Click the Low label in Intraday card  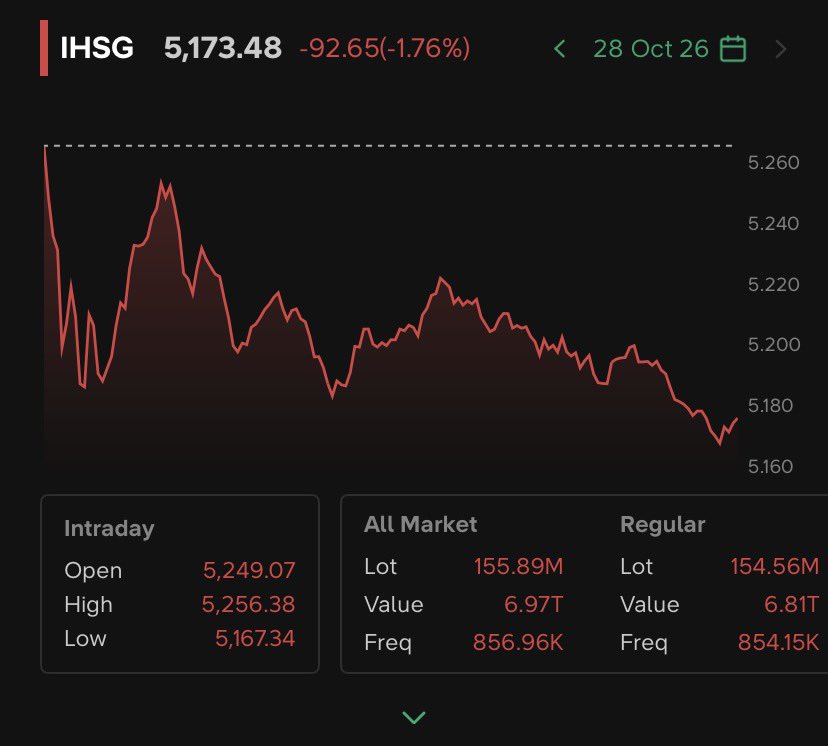[x=85, y=639]
